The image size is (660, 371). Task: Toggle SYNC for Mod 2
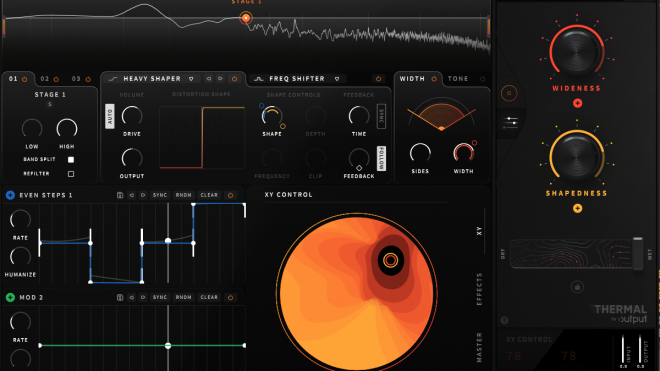click(160, 297)
